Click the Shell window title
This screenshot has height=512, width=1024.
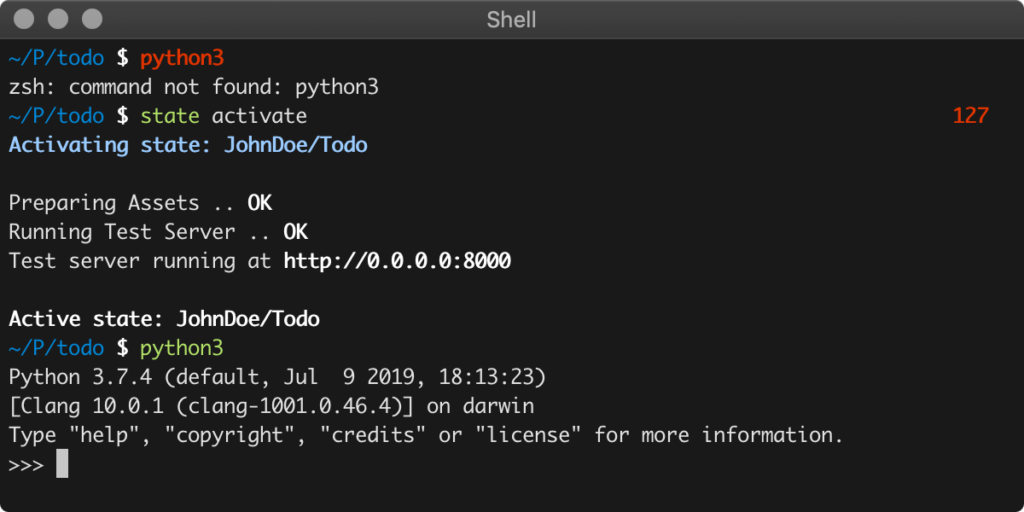click(511, 20)
